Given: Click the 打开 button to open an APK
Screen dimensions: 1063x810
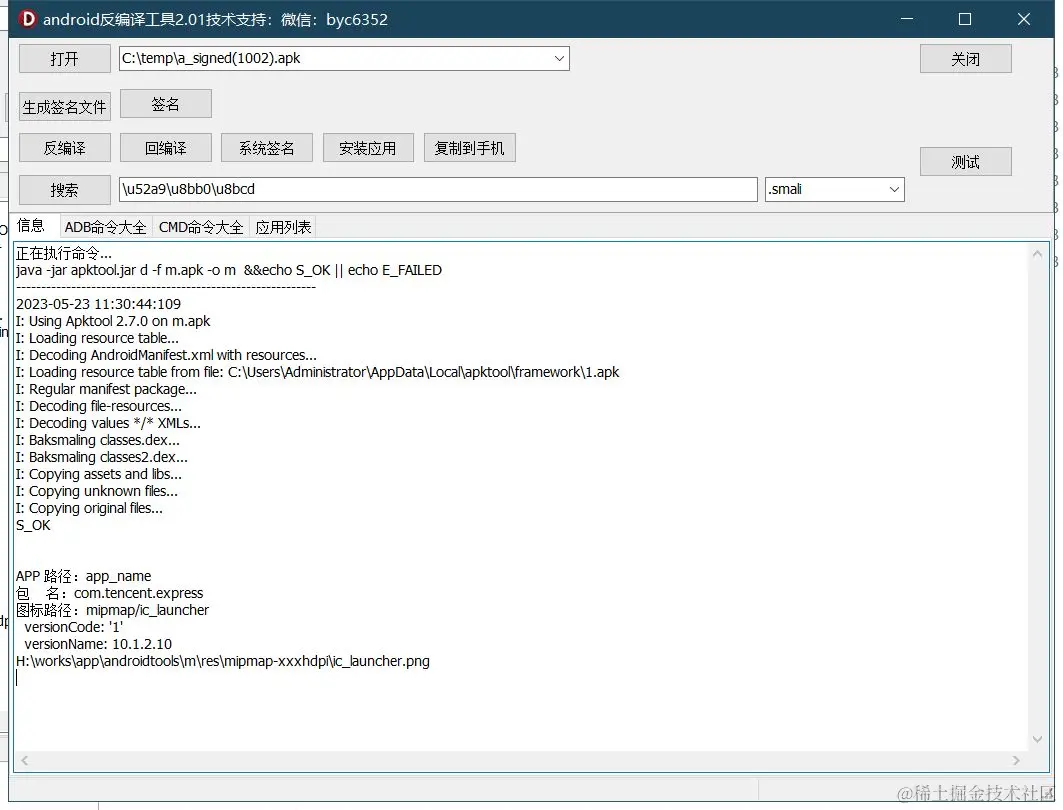Looking at the screenshot, I should pos(64,59).
